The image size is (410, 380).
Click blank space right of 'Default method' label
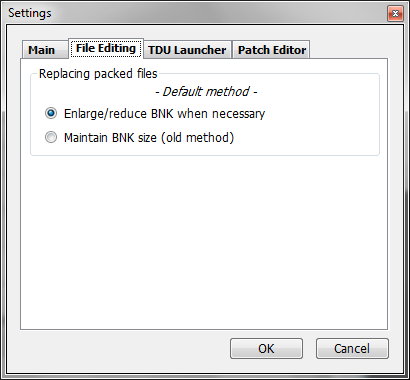point(317,92)
